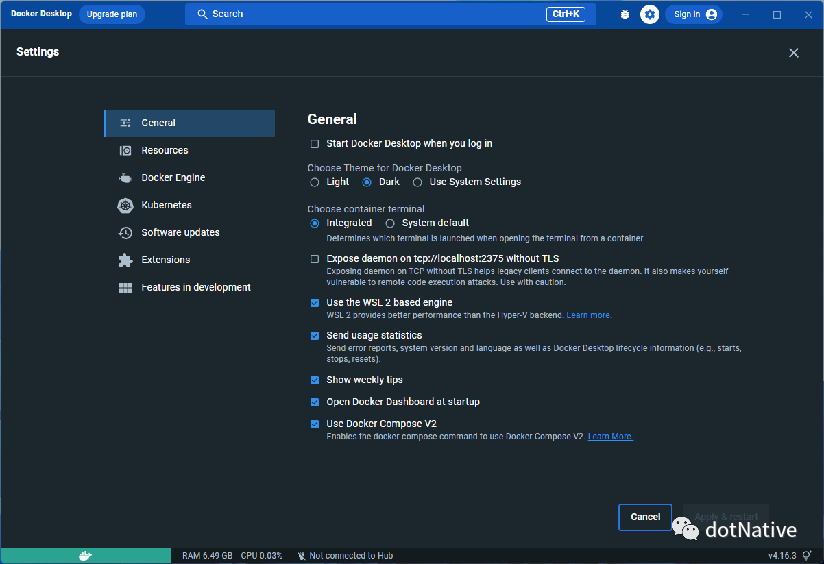Open the Resources settings section
824x564 pixels.
pyautogui.click(x=190, y=151)
